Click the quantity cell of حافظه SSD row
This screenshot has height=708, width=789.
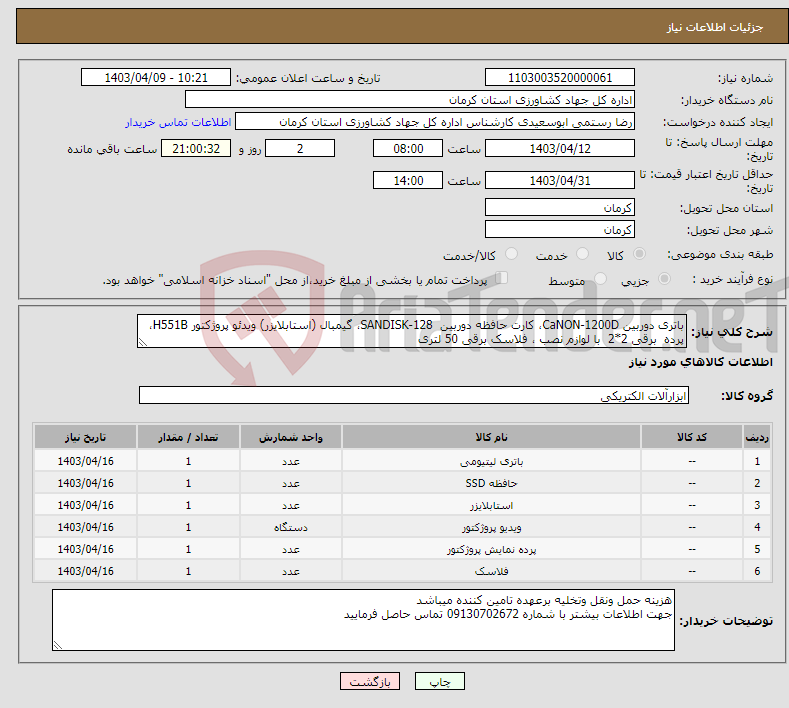pos(188,483)
